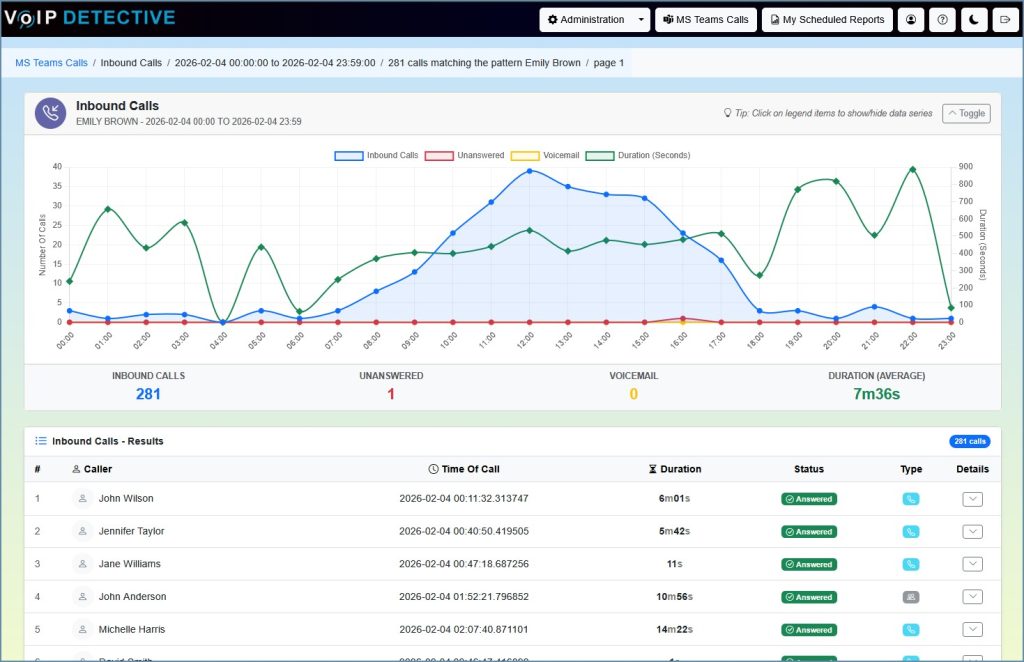Select the 12:00 peak point on the chart
This screenshot has height=662, width=1024.
[531, 172]
